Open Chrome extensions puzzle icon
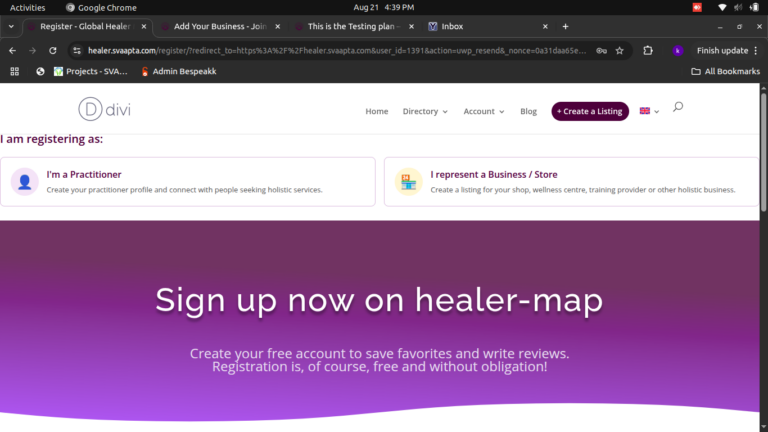Viewport: 768px width, 432px height. tap(648, 50)
